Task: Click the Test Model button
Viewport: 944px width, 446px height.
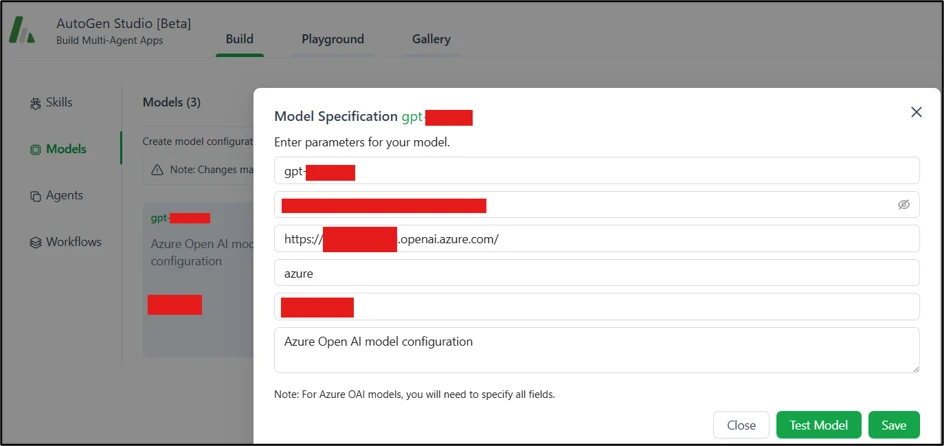Action: tap(819, 425)
